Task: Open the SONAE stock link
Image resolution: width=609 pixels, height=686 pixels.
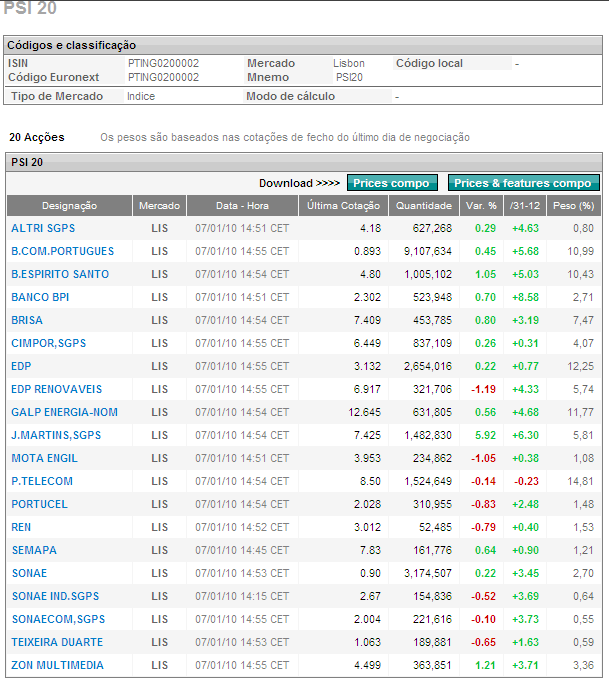Action: pyautogui.click(x=29, y=573)
